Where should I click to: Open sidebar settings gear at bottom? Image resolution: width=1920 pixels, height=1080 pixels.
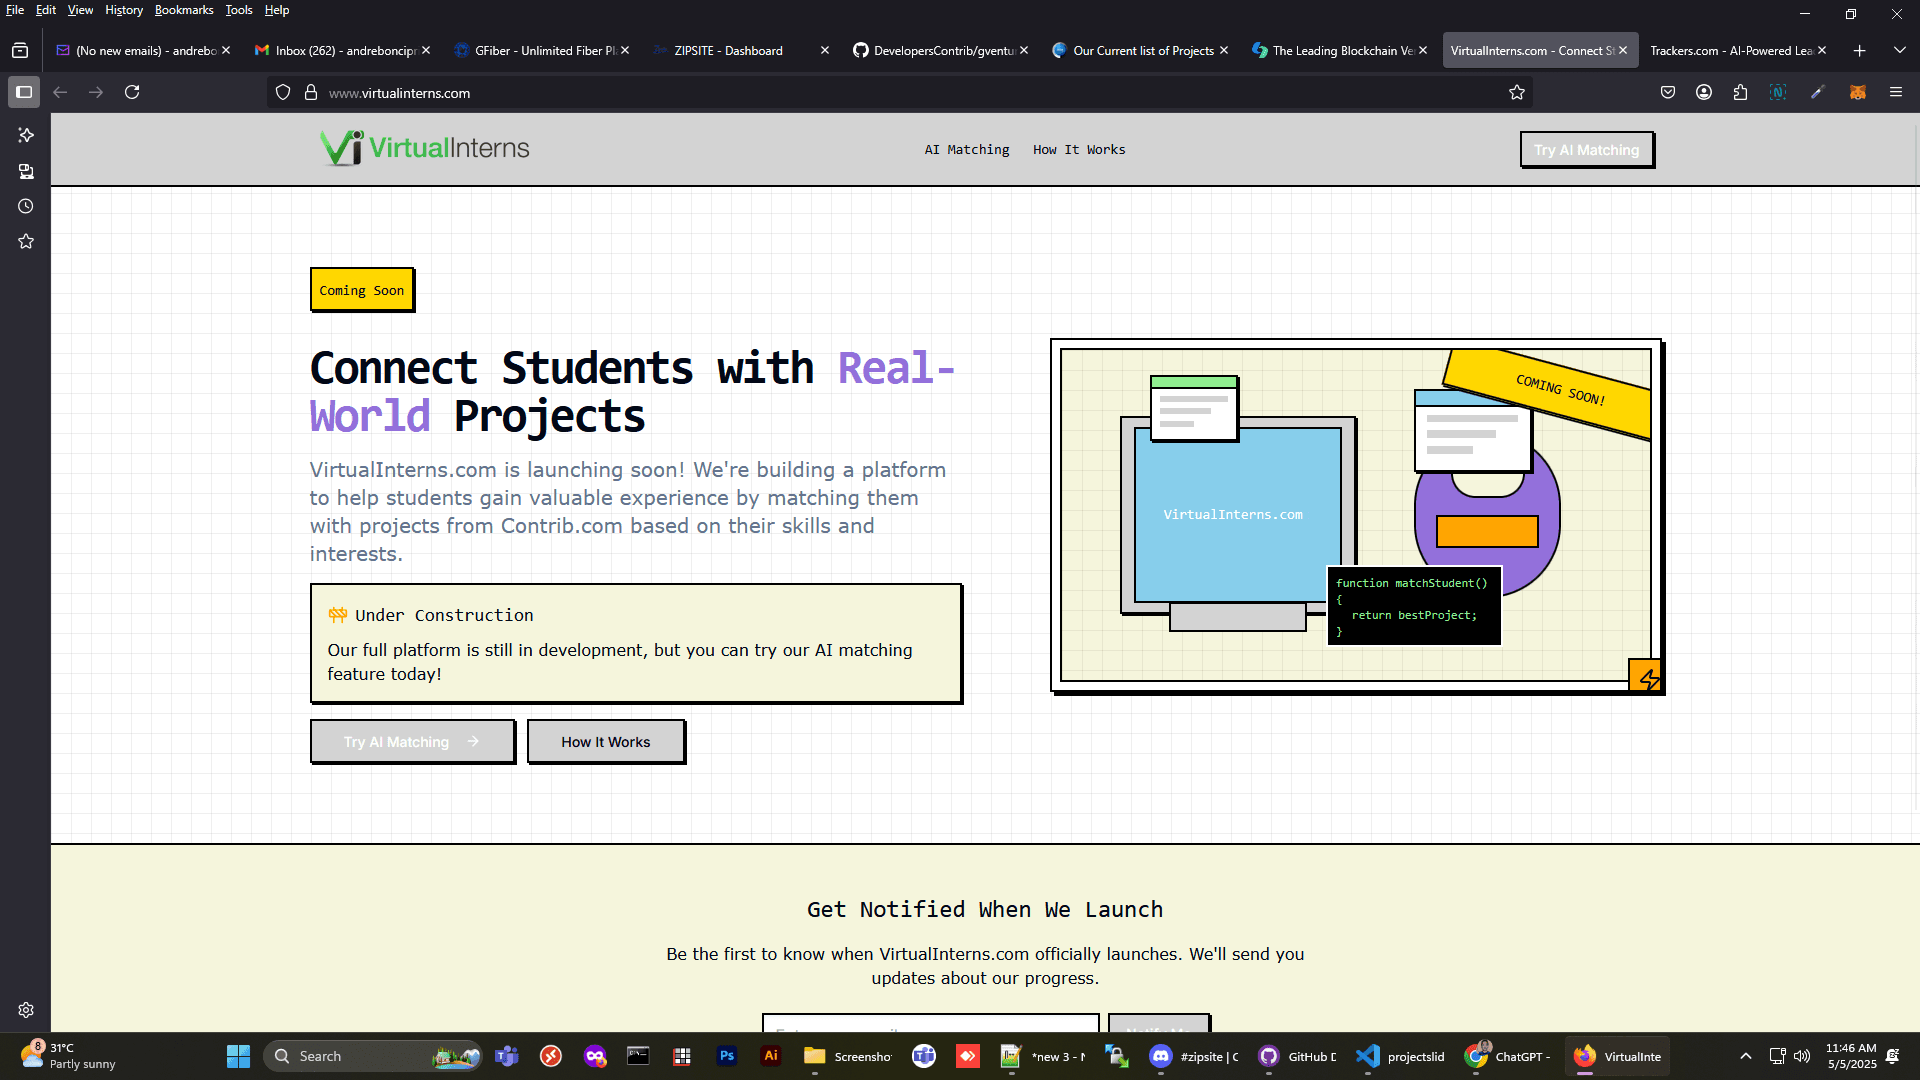(25, 1009)
